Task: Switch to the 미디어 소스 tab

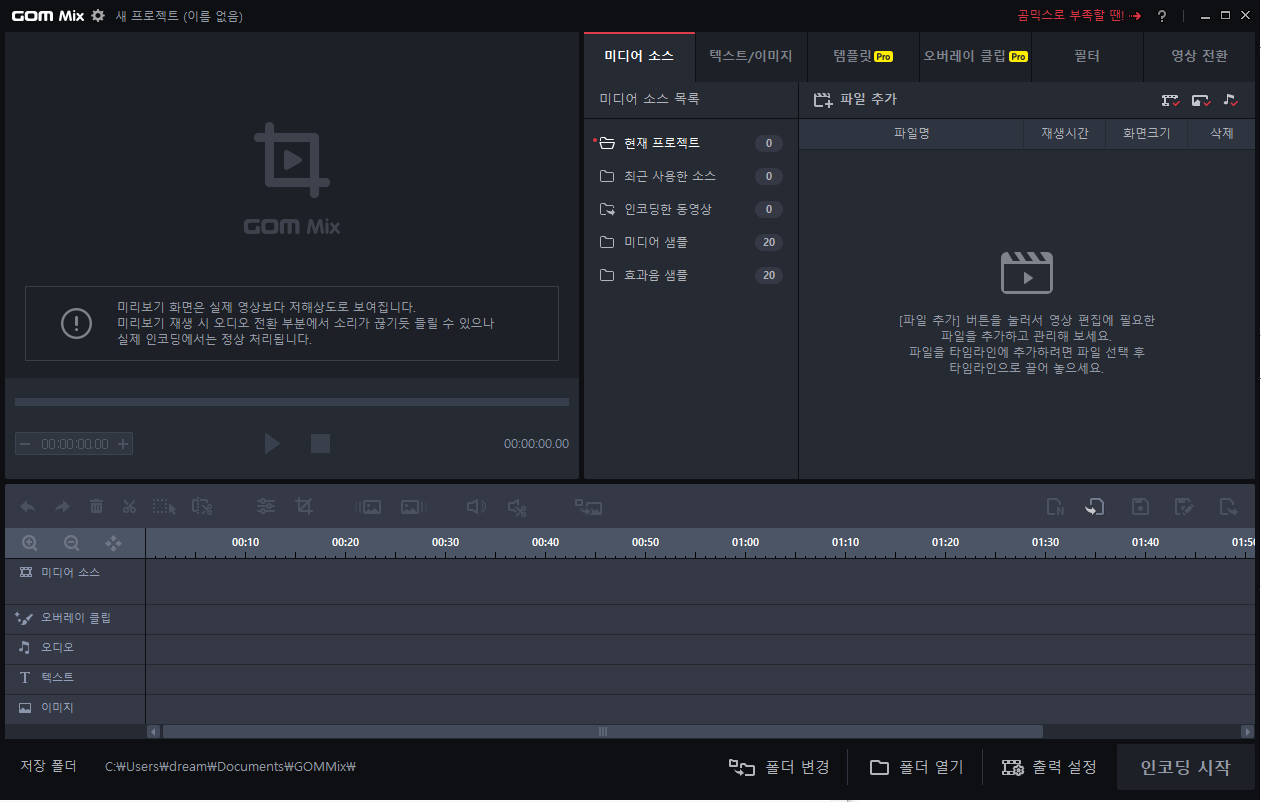Action: click(x=639, y=56)
